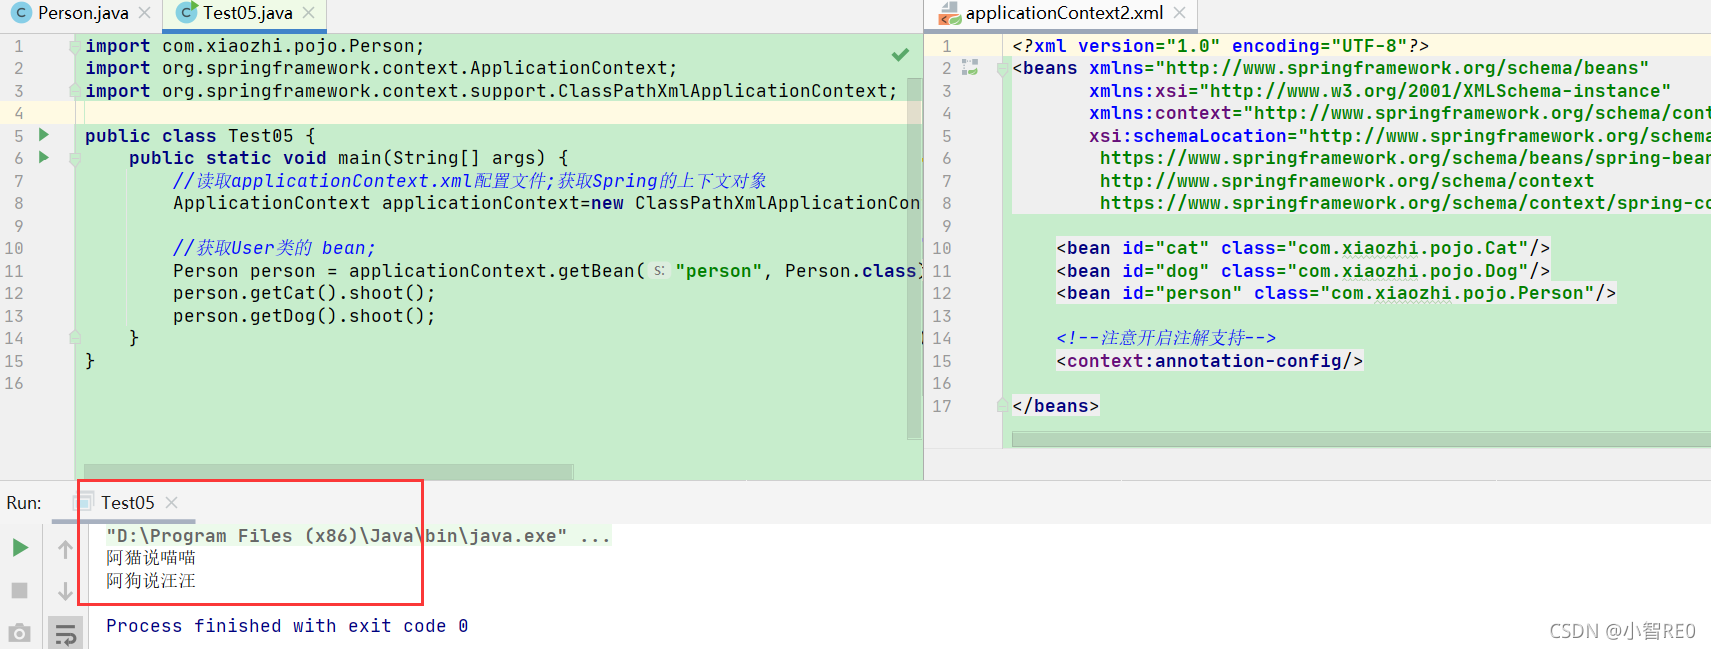Click the up arrow in the Run console toolbar
The image size is (1711, 649).
pyautogui.click(x=65, y=549)
